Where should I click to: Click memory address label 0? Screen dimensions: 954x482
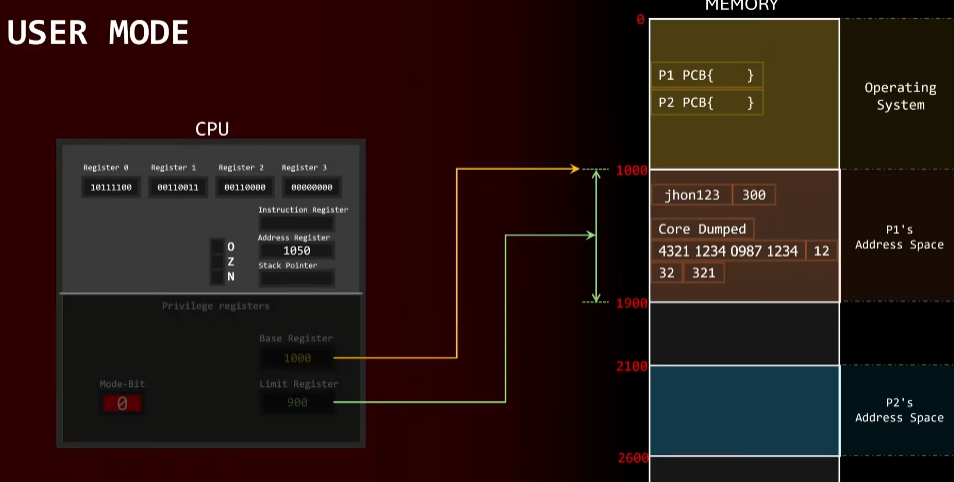640,19
